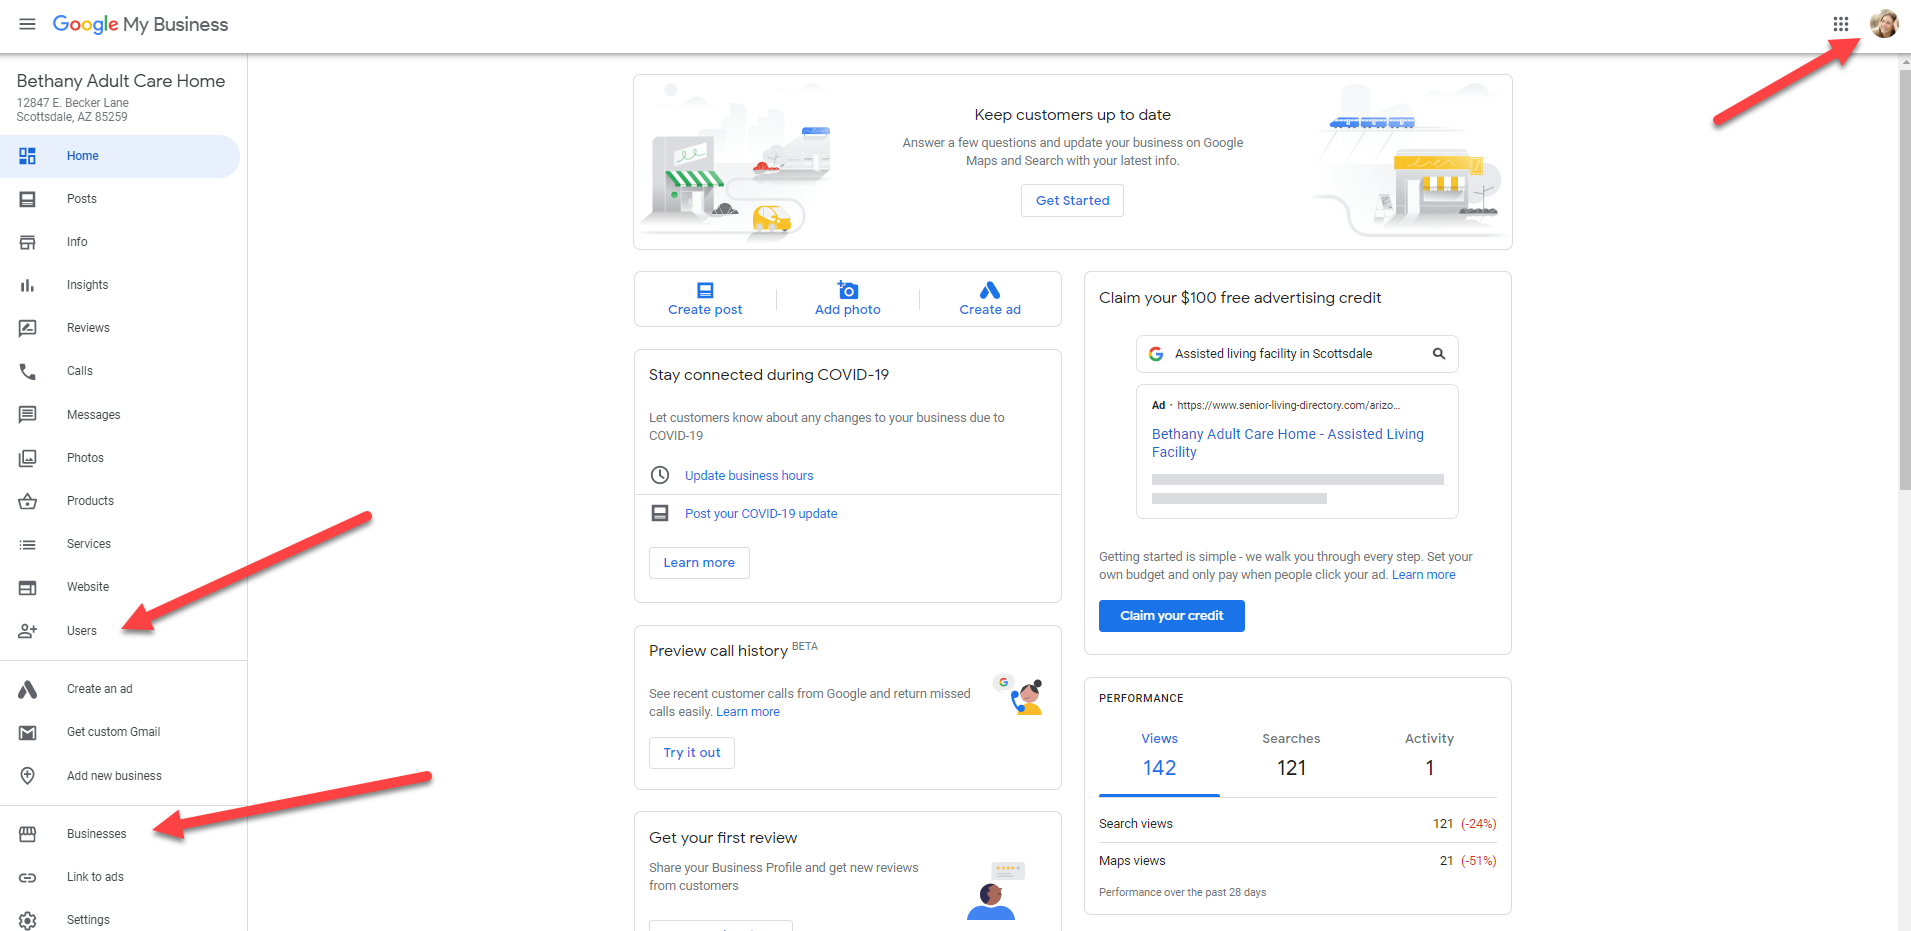Click the Website icon in sidebar
1911x931 pixels.
[27, 587]
